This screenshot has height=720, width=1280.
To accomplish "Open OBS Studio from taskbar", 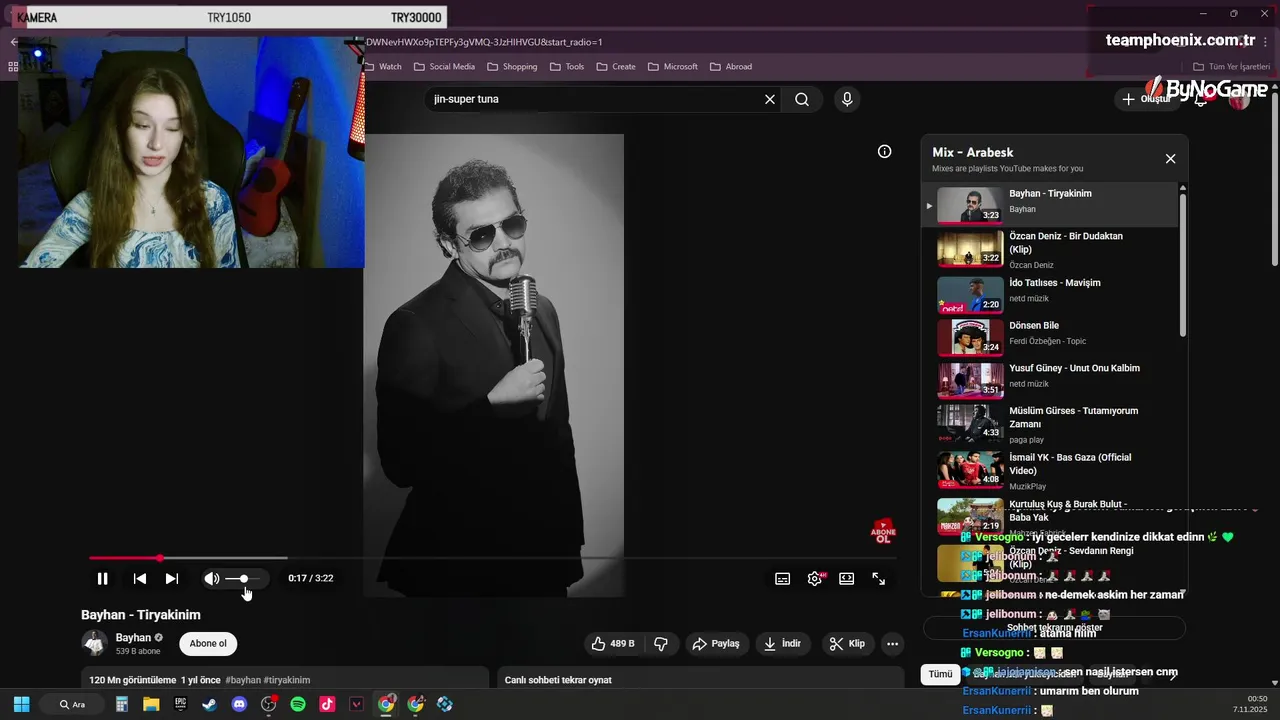I will click(x=268, y=704).
